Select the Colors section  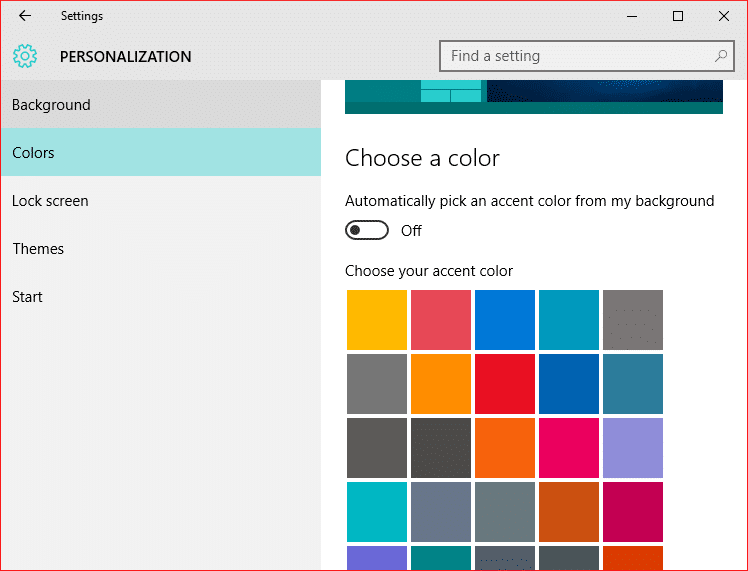point(161,152)
